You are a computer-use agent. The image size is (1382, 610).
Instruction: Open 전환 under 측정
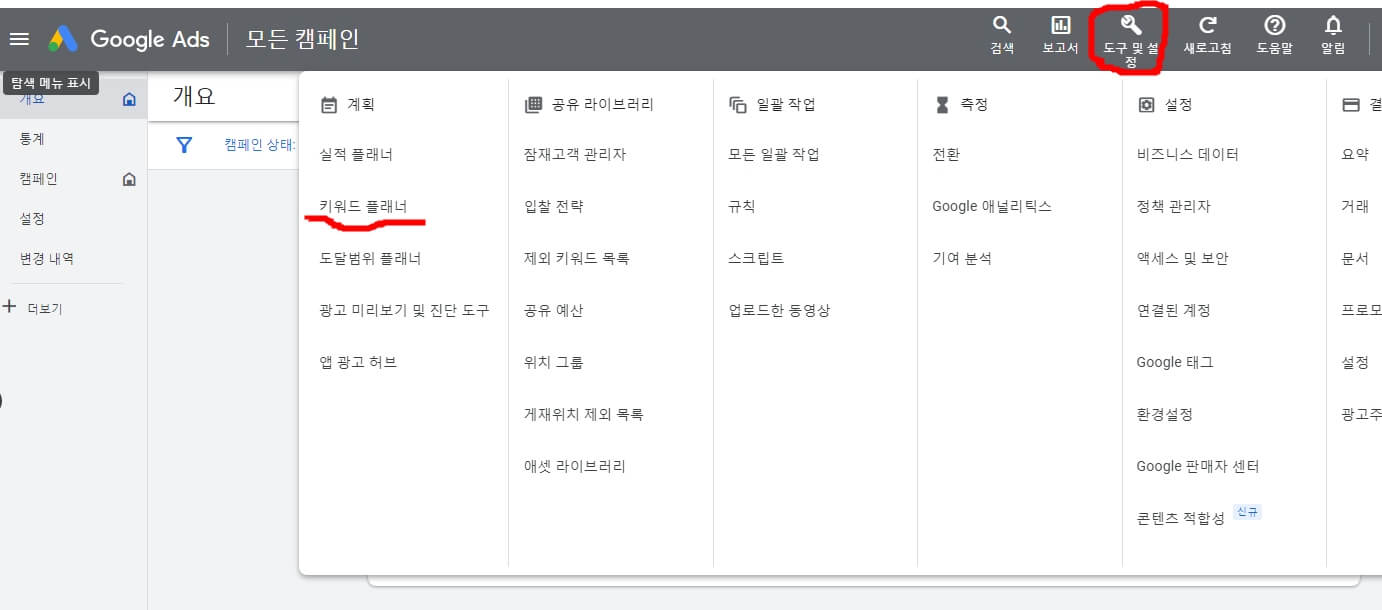click(x=946, y=155)
